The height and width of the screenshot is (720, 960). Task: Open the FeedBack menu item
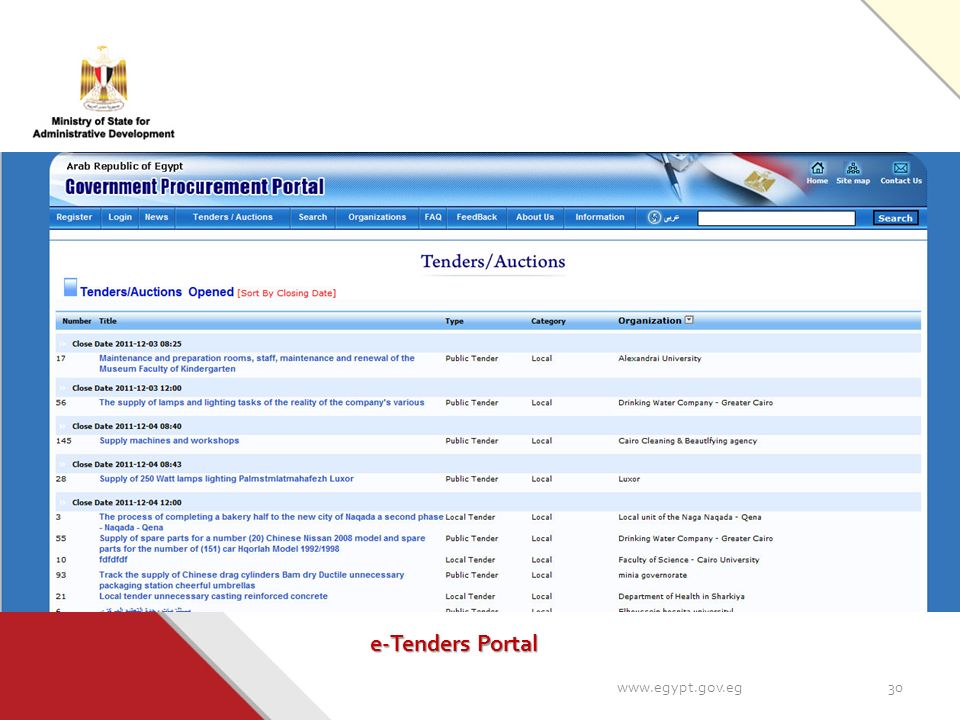click(477, 217)
